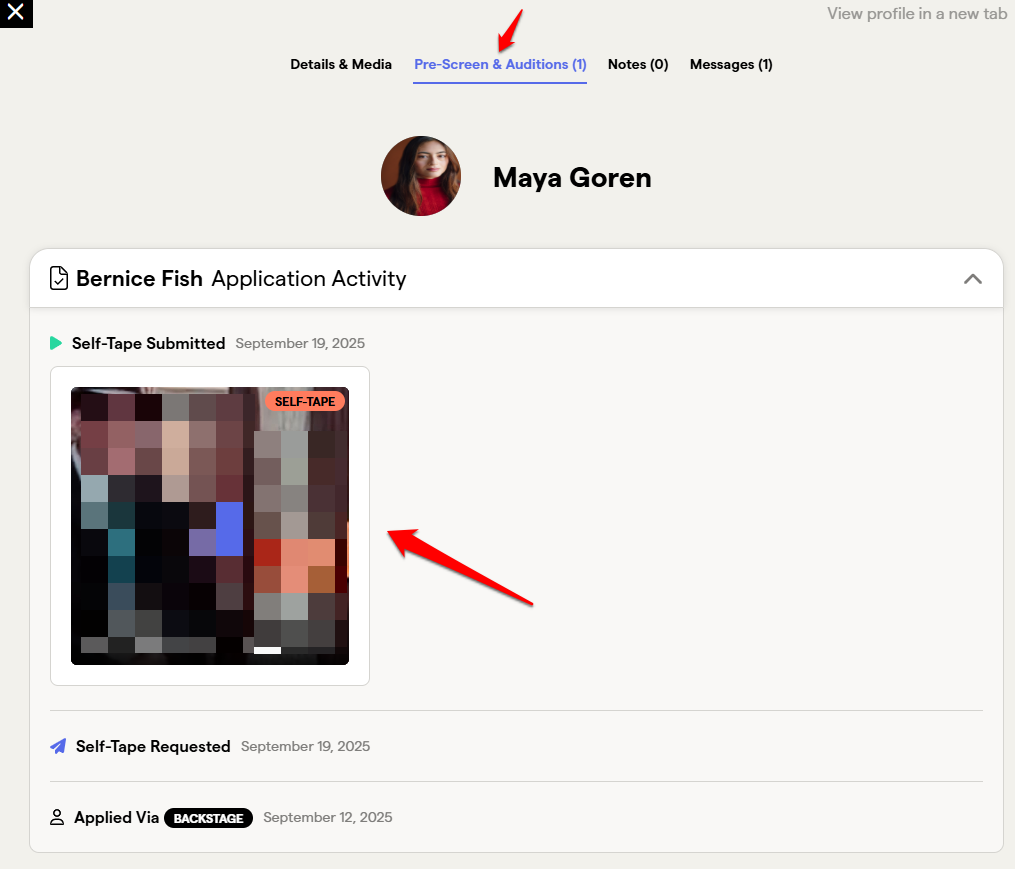Click the orange SELF-TAPE badge
The image size is (1015, 869).
click(x=305, y=401)
